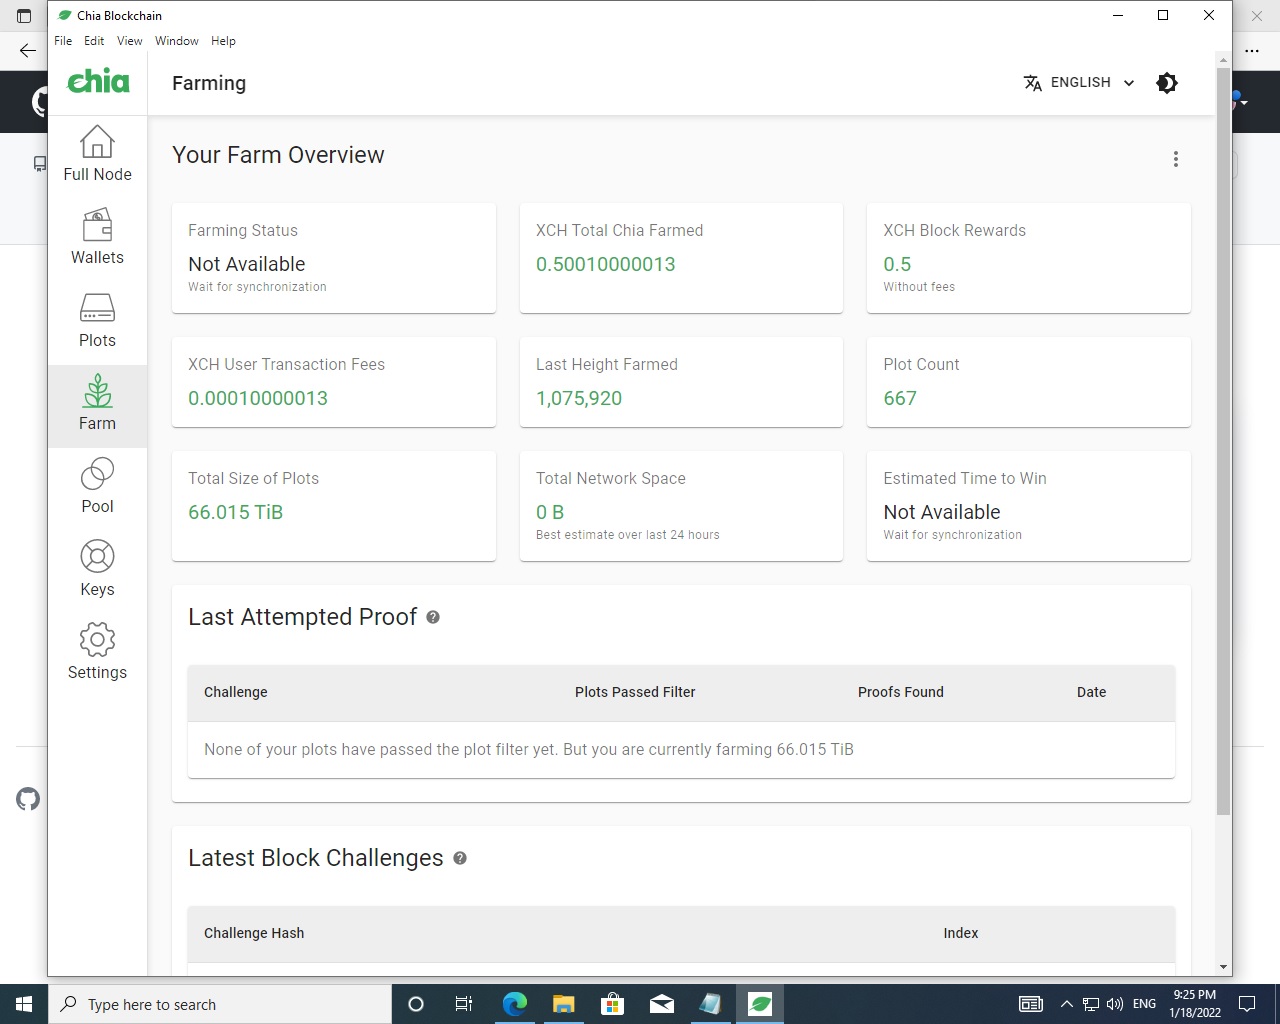Open the Wallets section
Image resolution: width=1280 pixels, height=1024 pixels.
(x=97, y=237)
